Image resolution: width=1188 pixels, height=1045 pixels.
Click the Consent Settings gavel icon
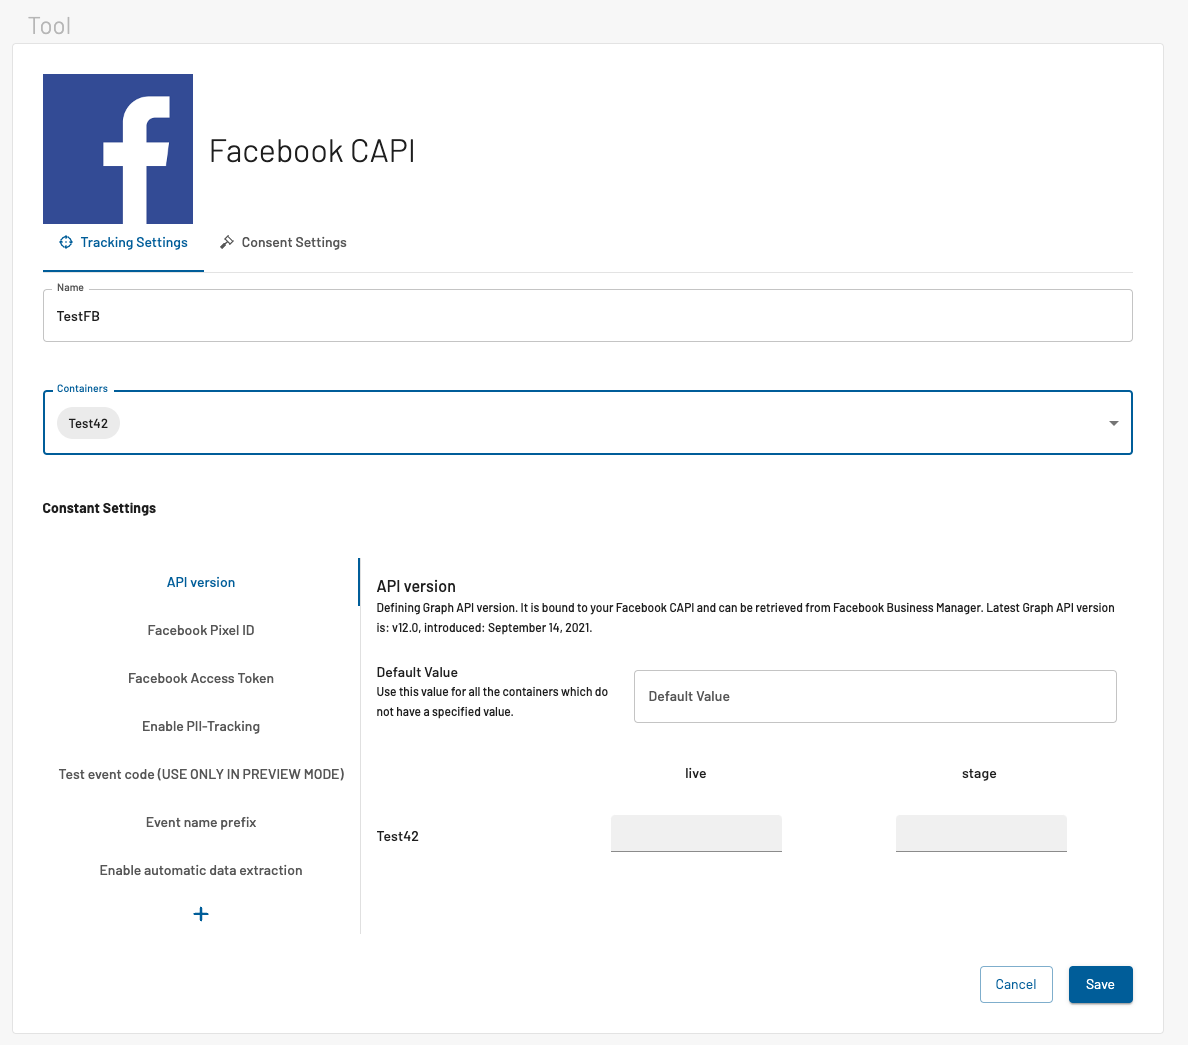tap(227, 242)
